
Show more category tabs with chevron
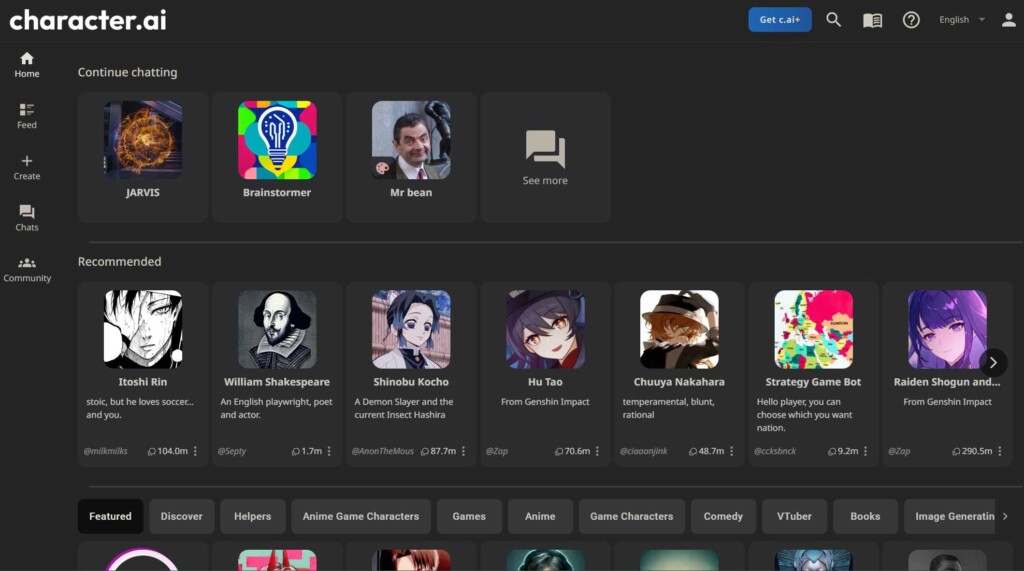coord(1005,516)
